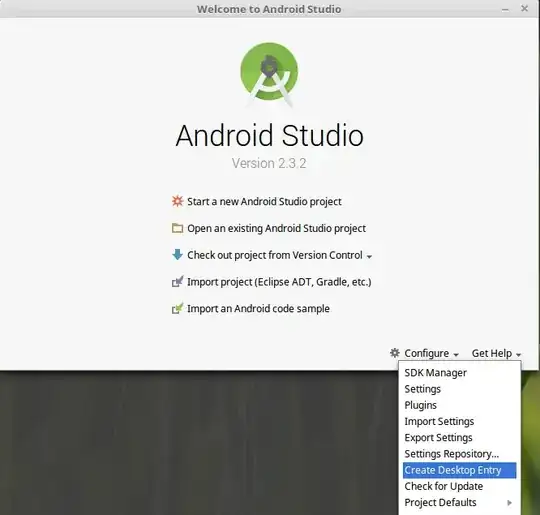Expand the Version Control dropdown arrow
This screenshot has width=540, height=515.
tap(370, 257)
